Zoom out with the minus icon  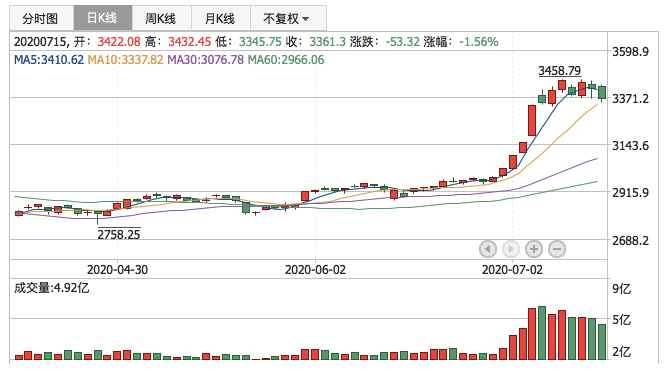[557, 249]
